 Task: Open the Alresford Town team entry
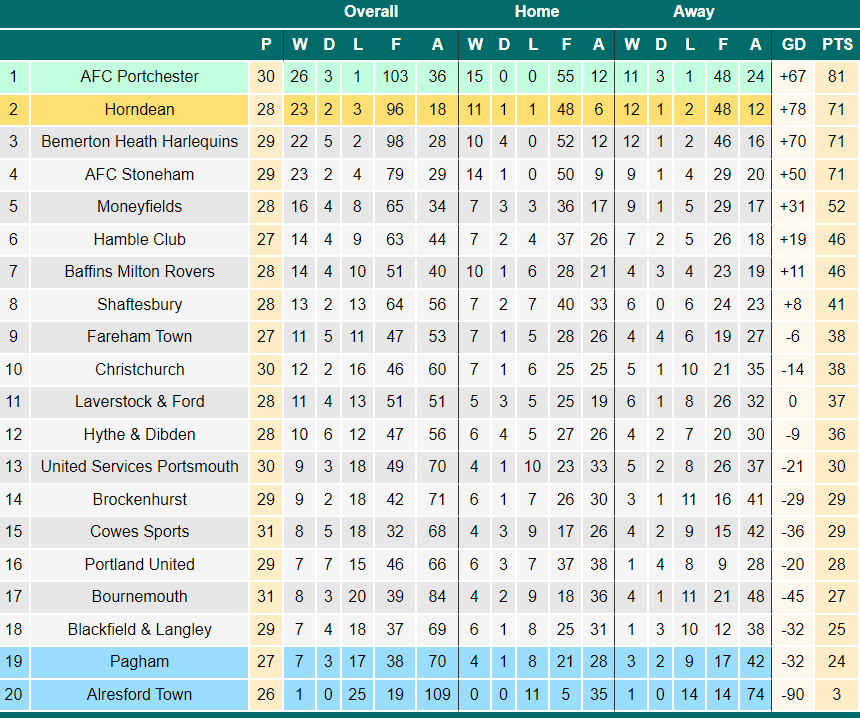139,694
